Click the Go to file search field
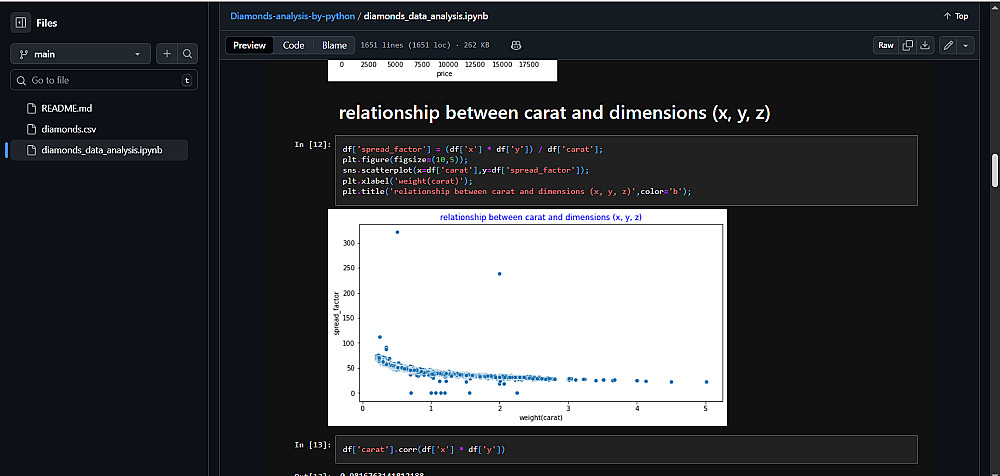1000x476 pixels. (x=100, y=80)
